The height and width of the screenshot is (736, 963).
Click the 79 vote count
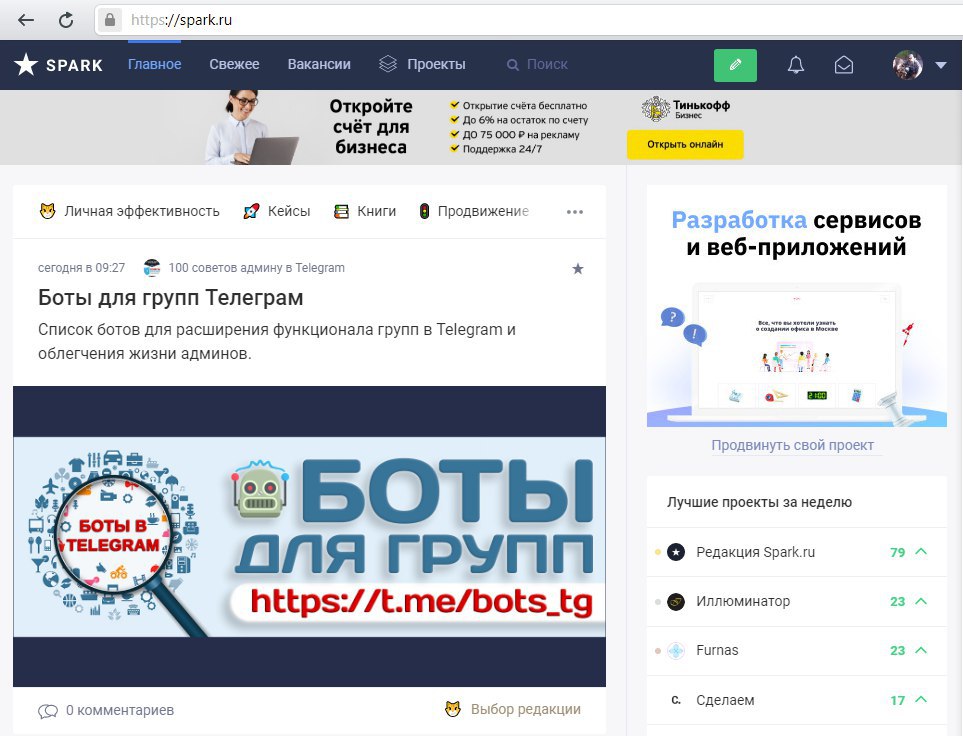coord(897,552)
